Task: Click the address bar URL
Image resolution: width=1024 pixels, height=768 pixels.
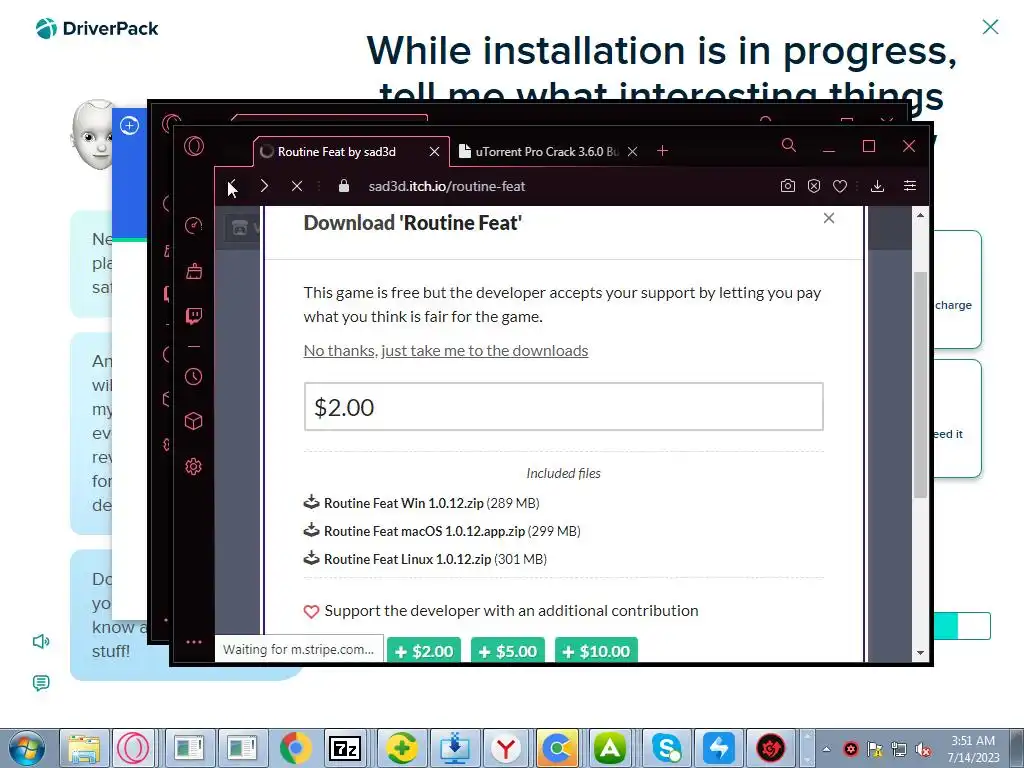Action: pyautogui.click(x=447, y=186)
